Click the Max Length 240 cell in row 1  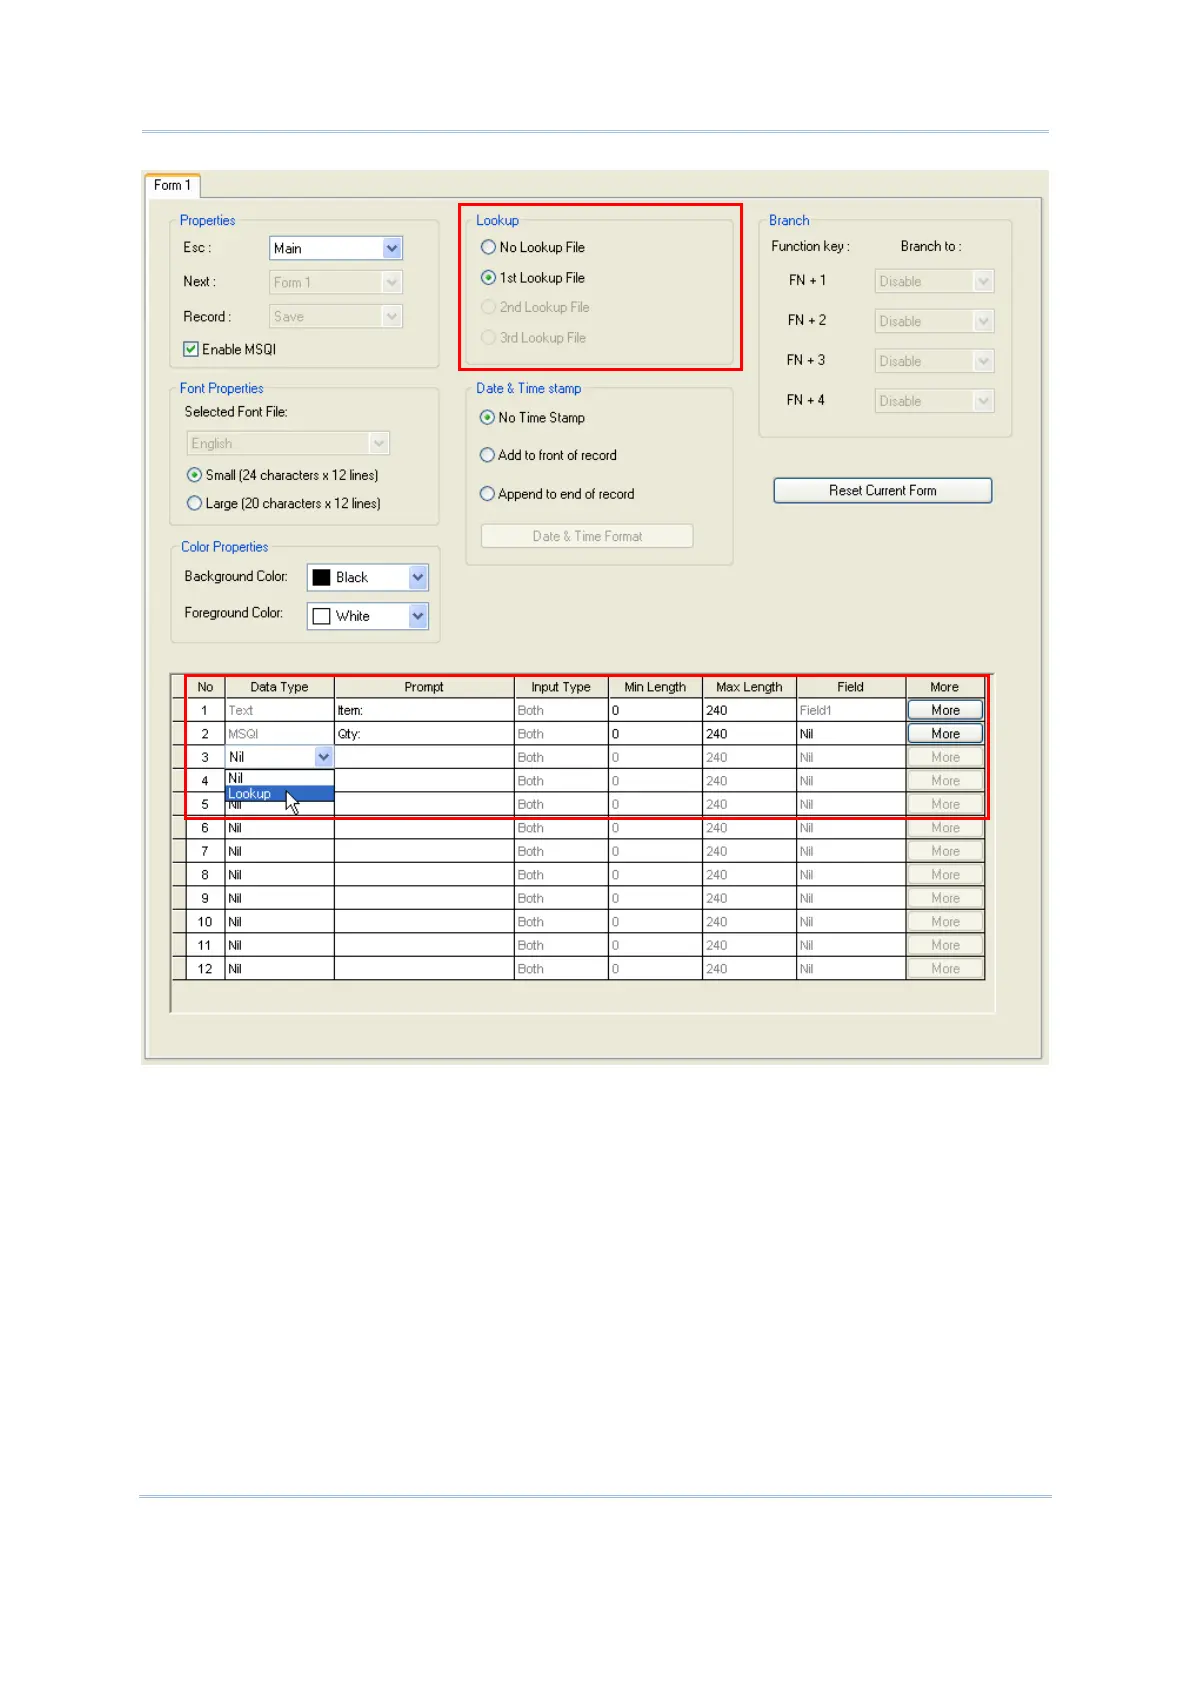pos(749,710)
